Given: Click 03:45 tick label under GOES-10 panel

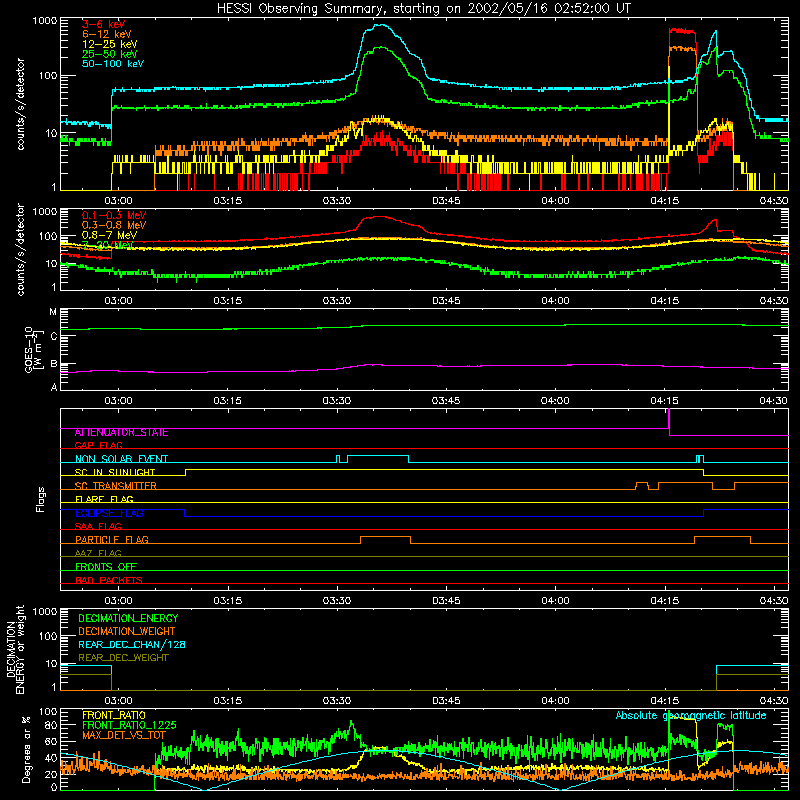Looking at the screenshot, I should [446, 401].
